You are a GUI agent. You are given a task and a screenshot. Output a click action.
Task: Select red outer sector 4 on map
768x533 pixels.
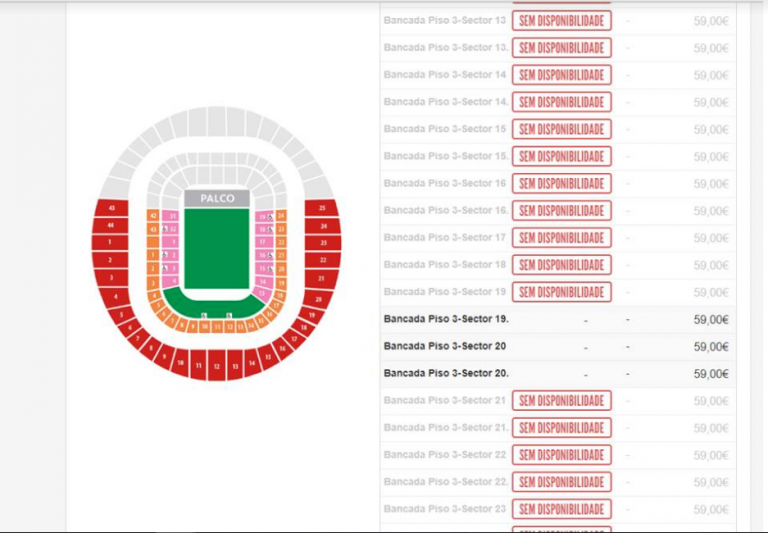pyautogui.click(x=116, y=296)
